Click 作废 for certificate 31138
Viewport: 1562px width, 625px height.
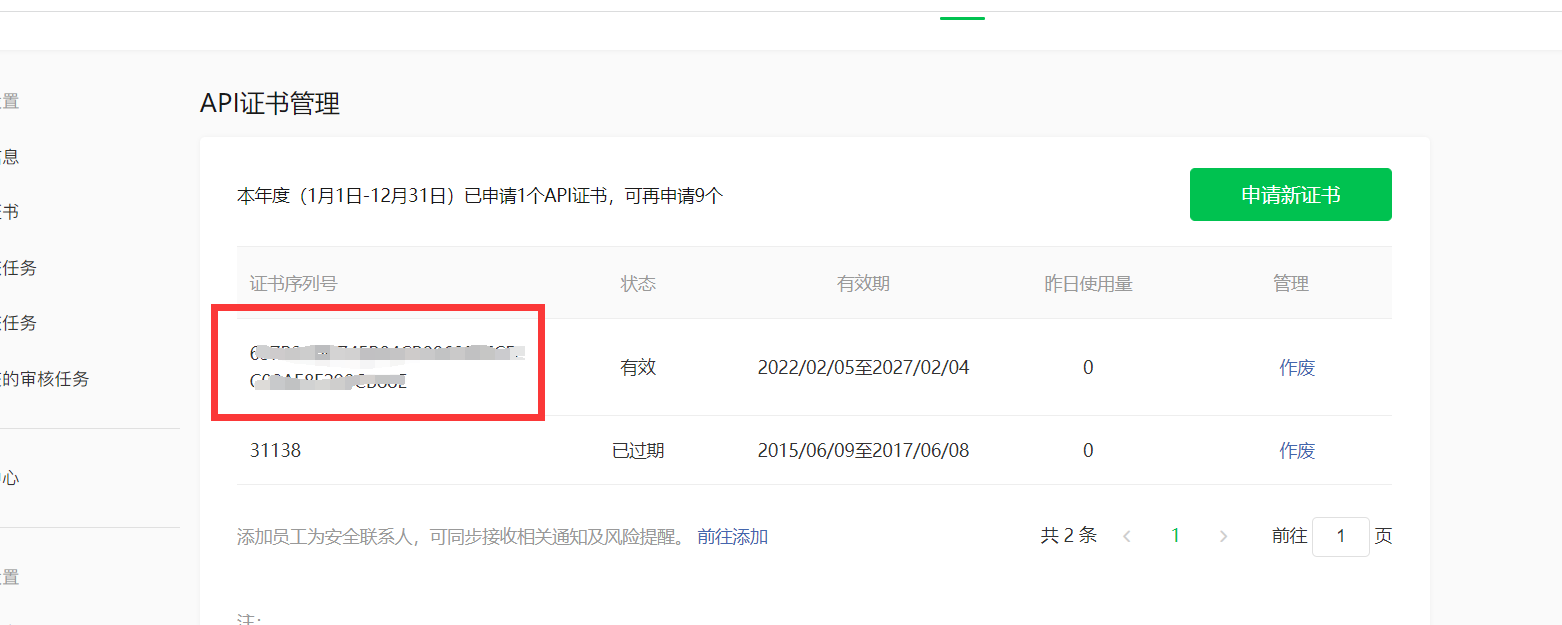tap(1297, 450)
